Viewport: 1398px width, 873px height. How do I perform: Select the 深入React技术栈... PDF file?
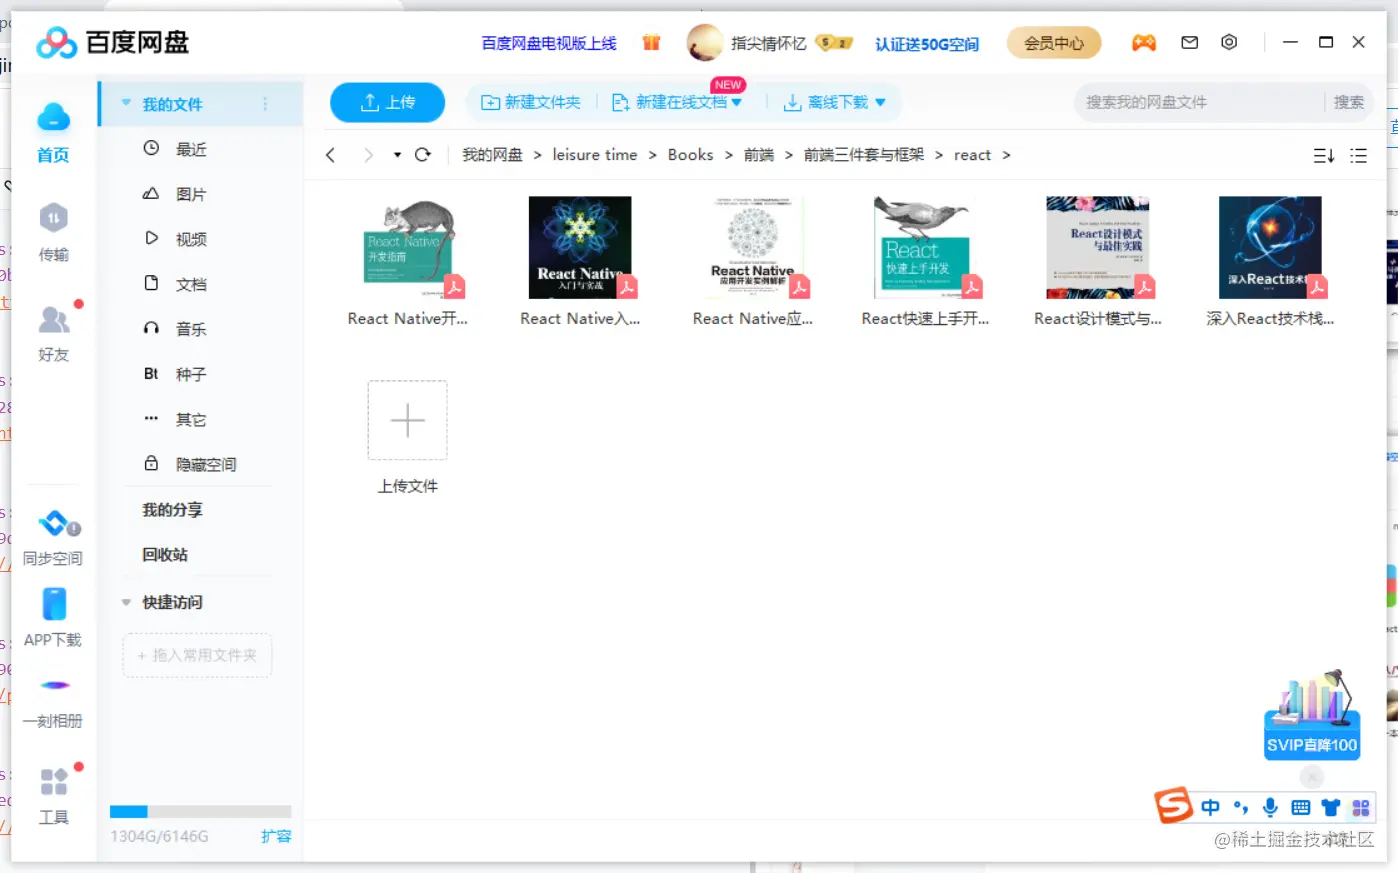(1270, 262)
